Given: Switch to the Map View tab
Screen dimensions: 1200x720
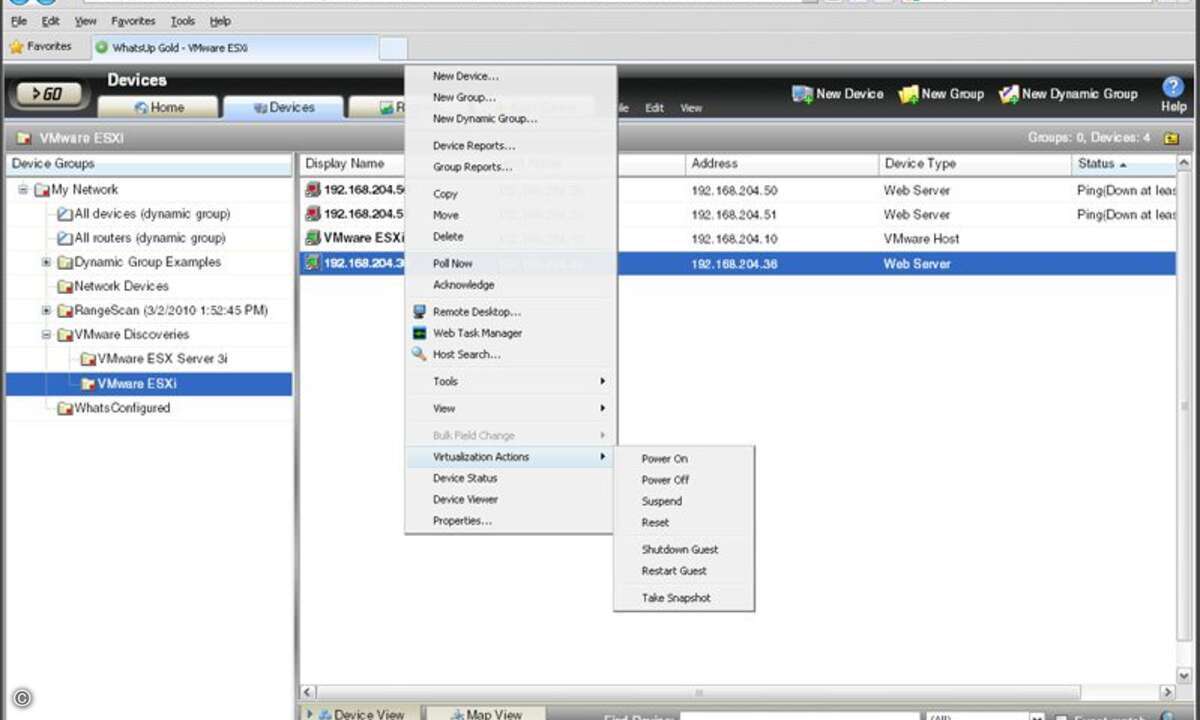Looking at the screenshot, I should [x=486, y=713].
